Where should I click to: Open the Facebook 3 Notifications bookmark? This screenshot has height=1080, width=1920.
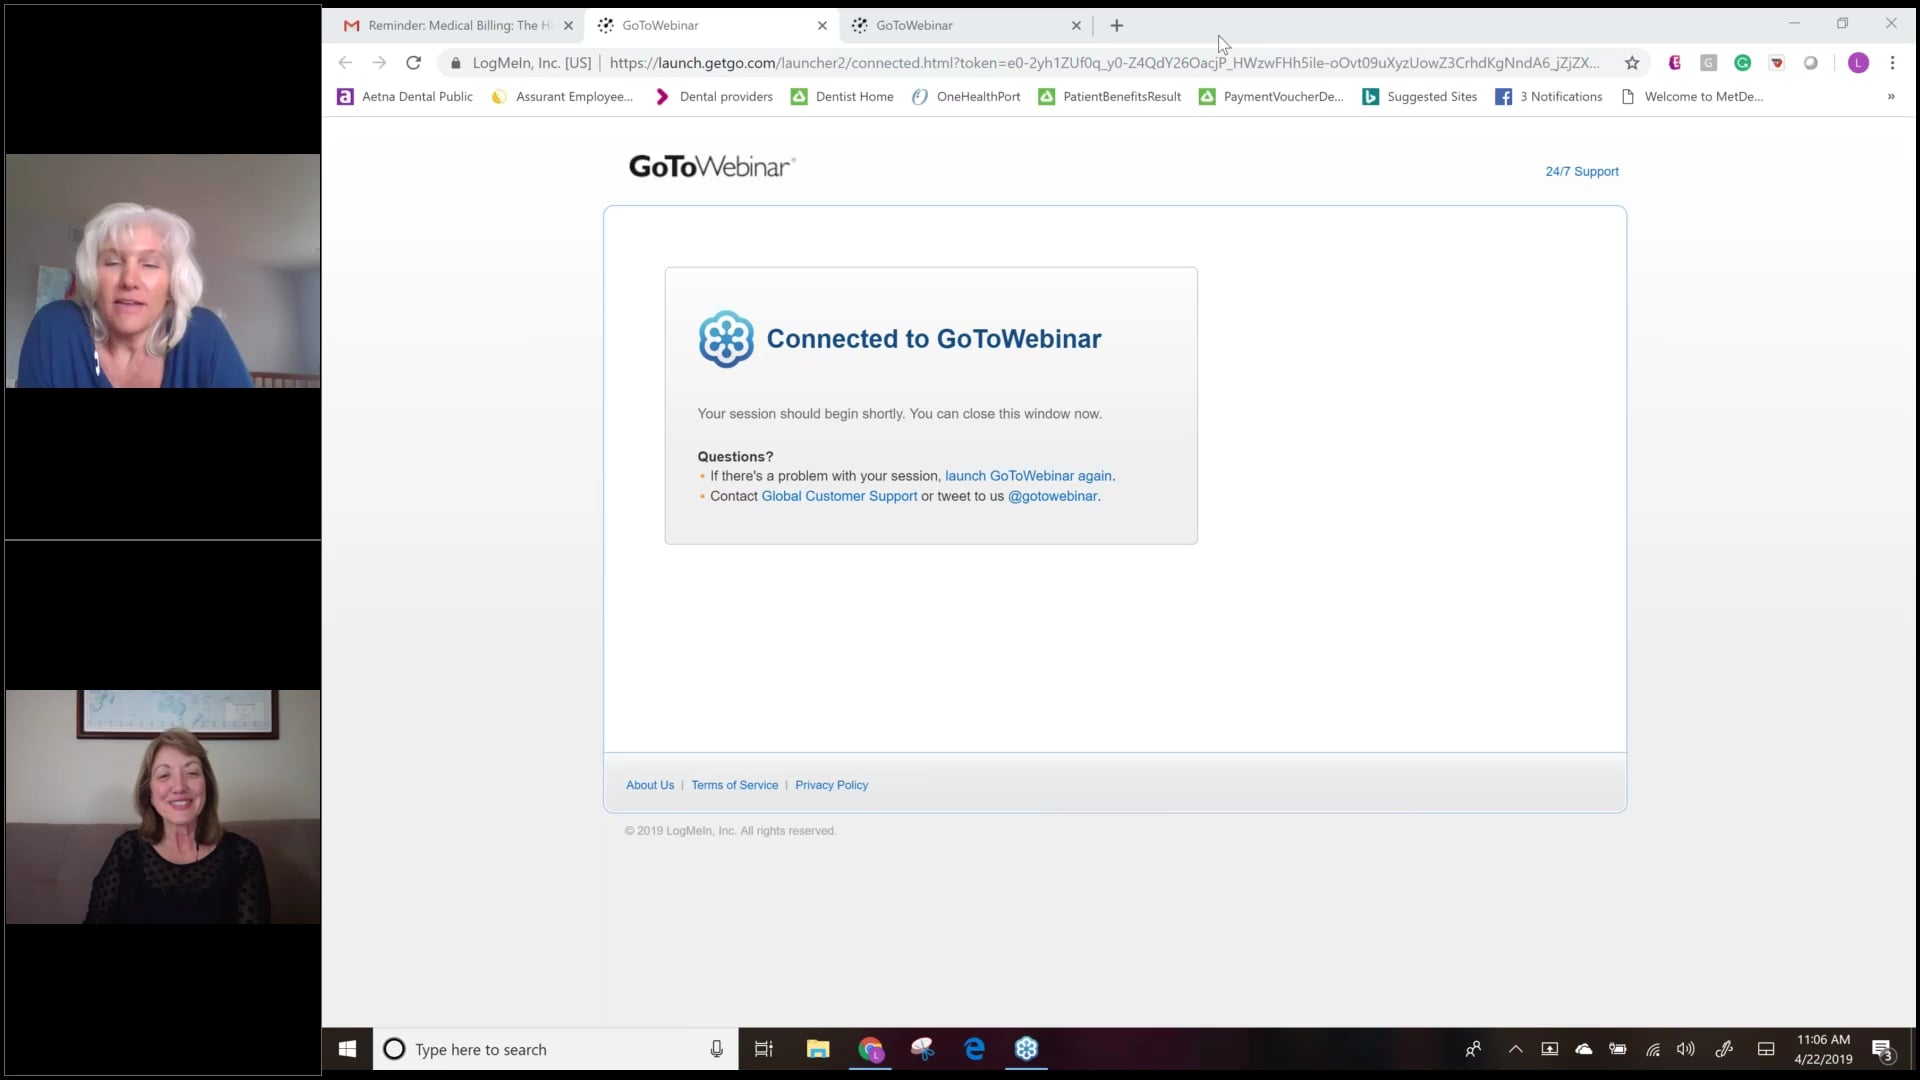pyautogui.click(x=1549, y=97)
